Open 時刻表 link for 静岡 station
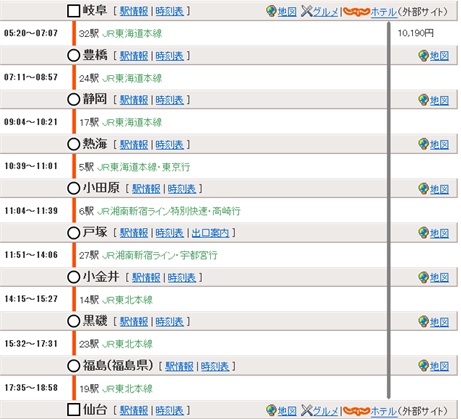 click(170, 100)
